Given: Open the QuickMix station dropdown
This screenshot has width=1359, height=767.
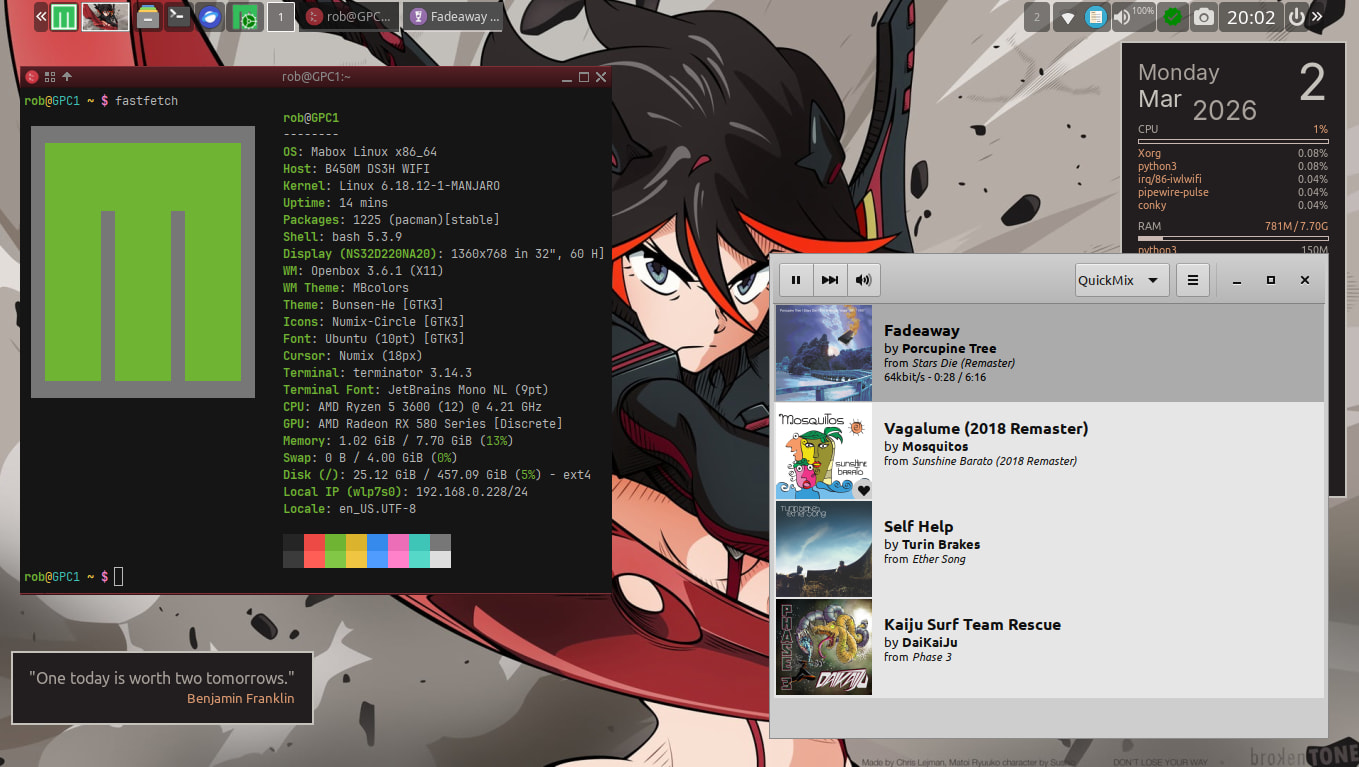Looking at the screenshot, I should (1122, 280).
